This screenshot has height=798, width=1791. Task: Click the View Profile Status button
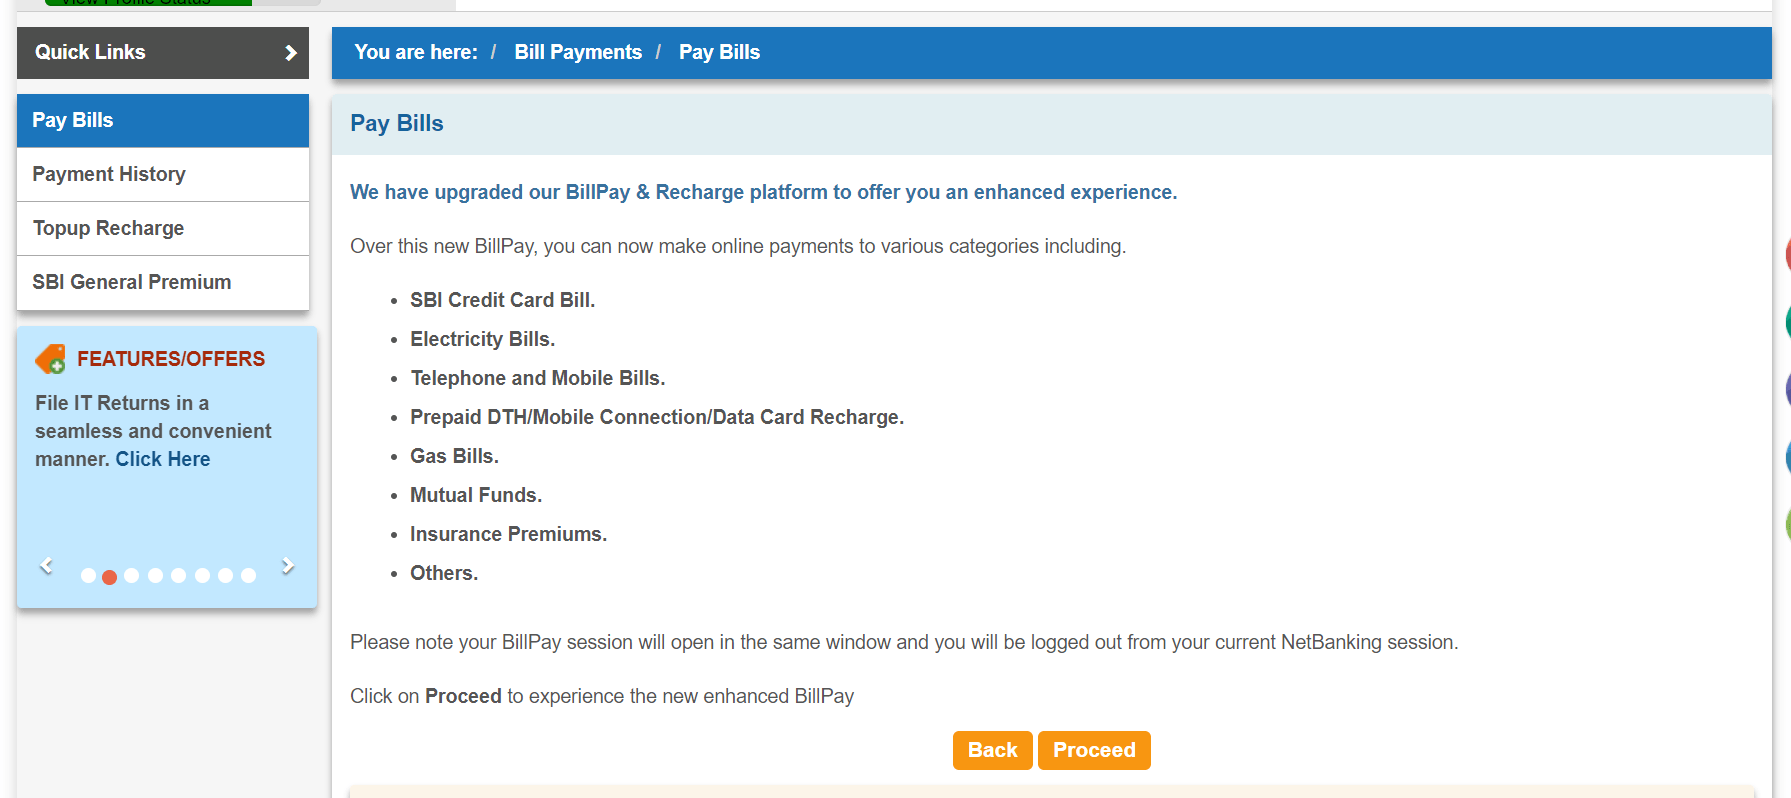click(147, 4)
